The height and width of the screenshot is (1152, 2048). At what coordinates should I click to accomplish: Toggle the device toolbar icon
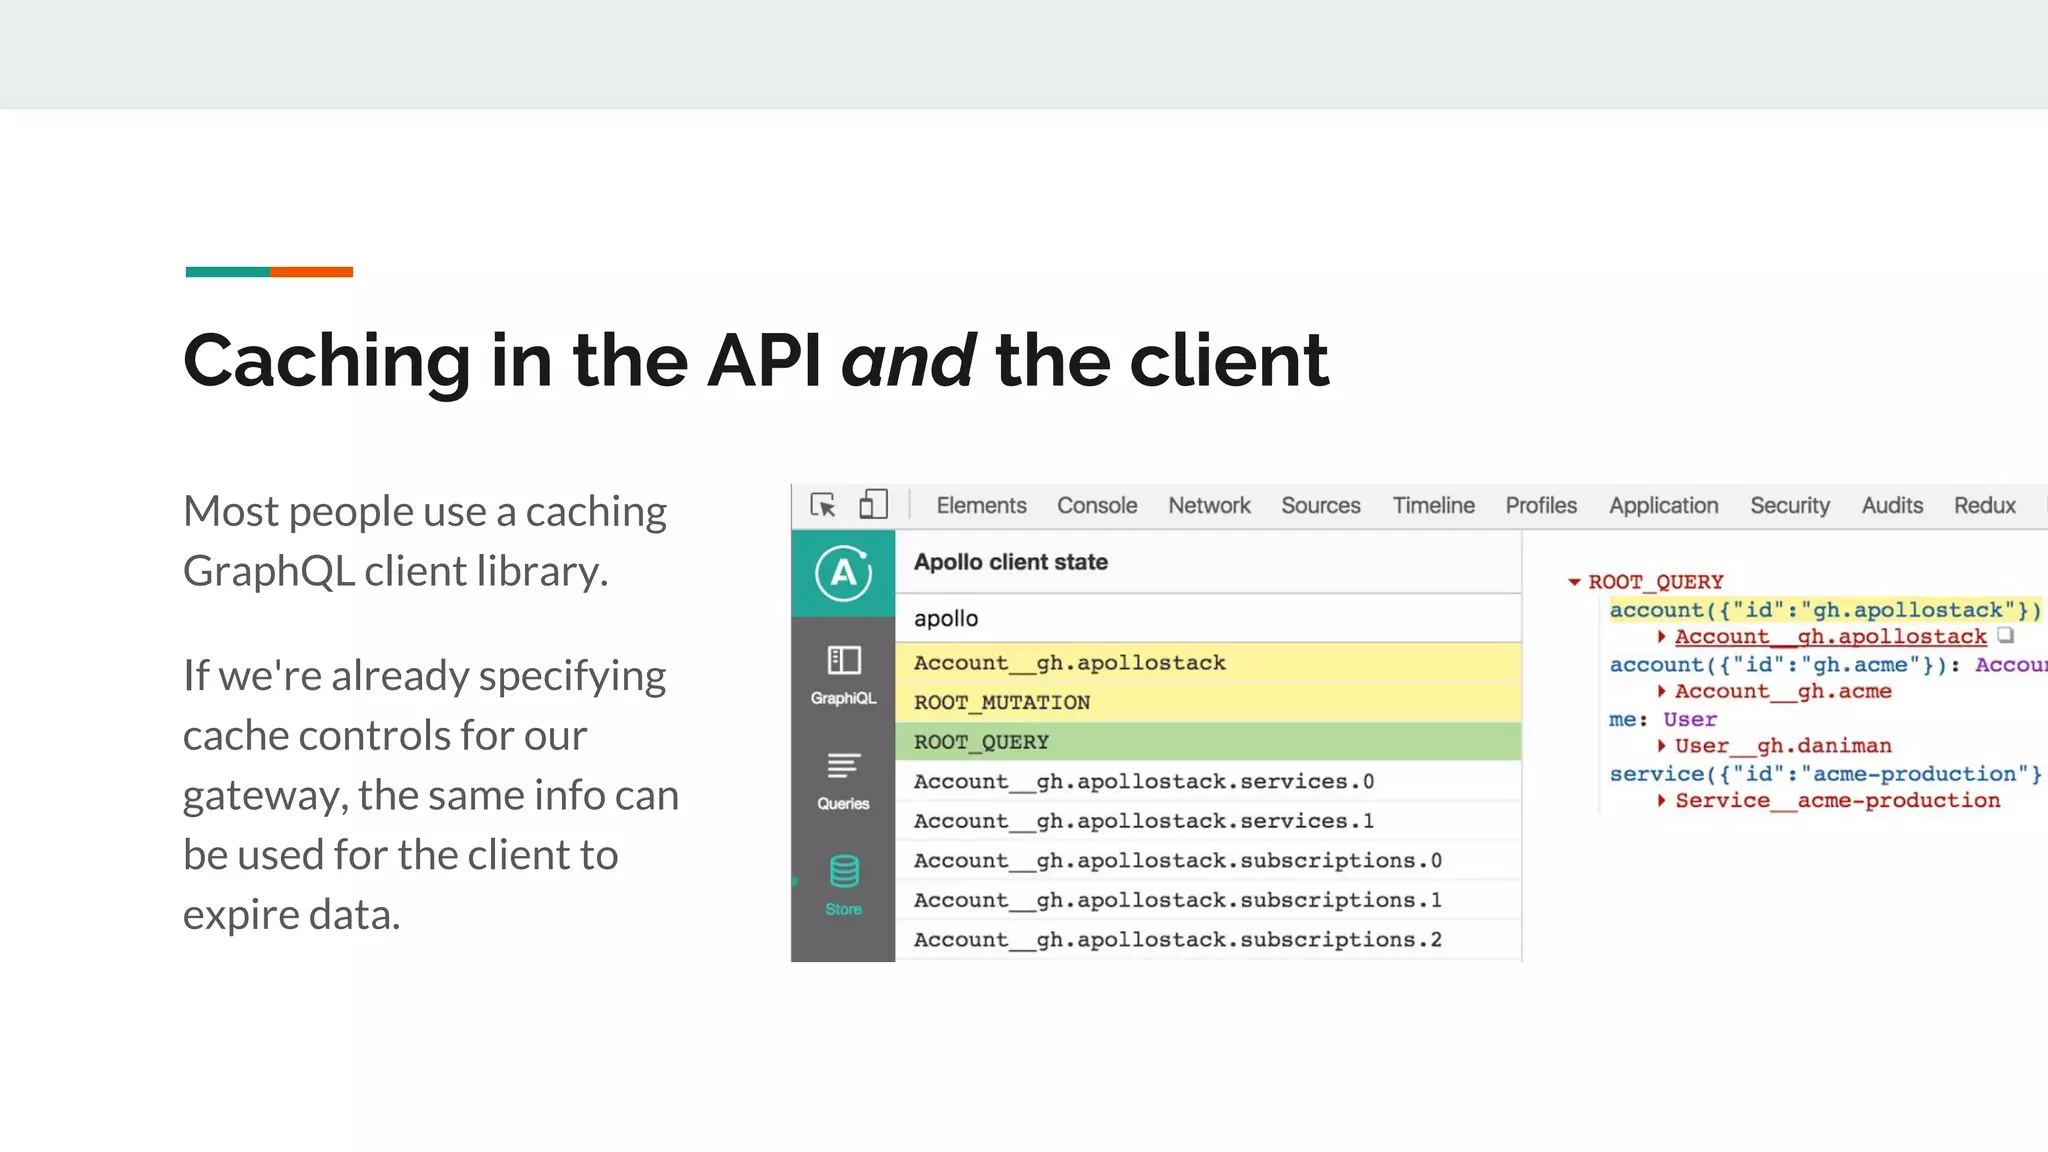click(873, 504)
